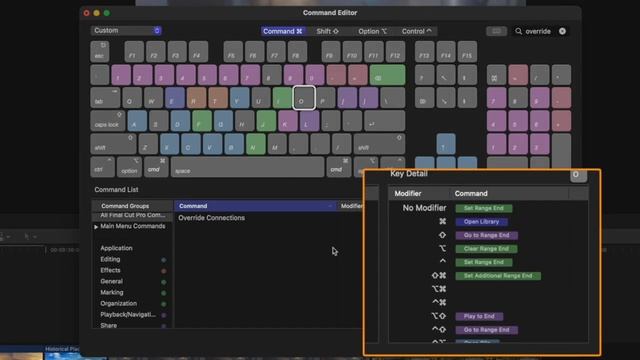Select the Z key

click(148, 144)
